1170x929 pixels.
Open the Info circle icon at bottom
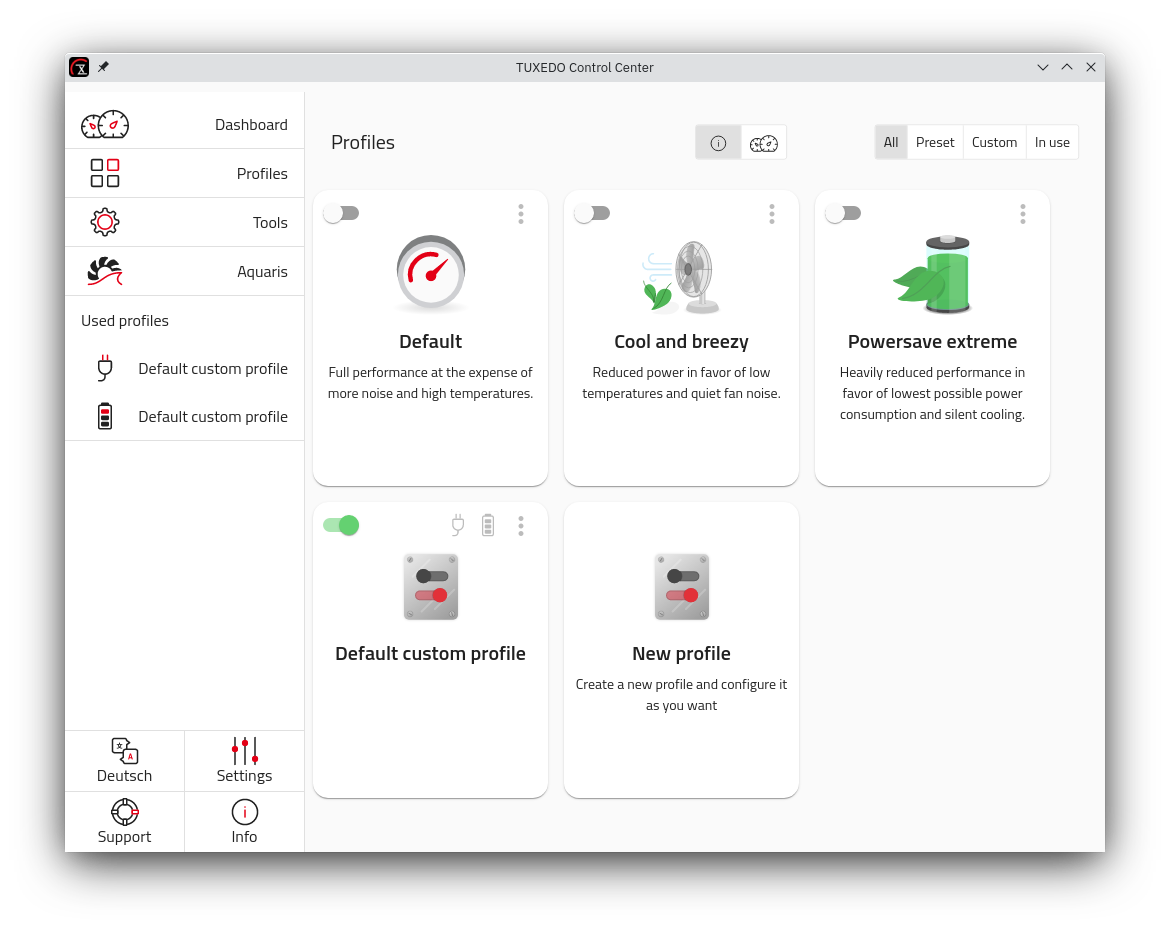point(245,812)
